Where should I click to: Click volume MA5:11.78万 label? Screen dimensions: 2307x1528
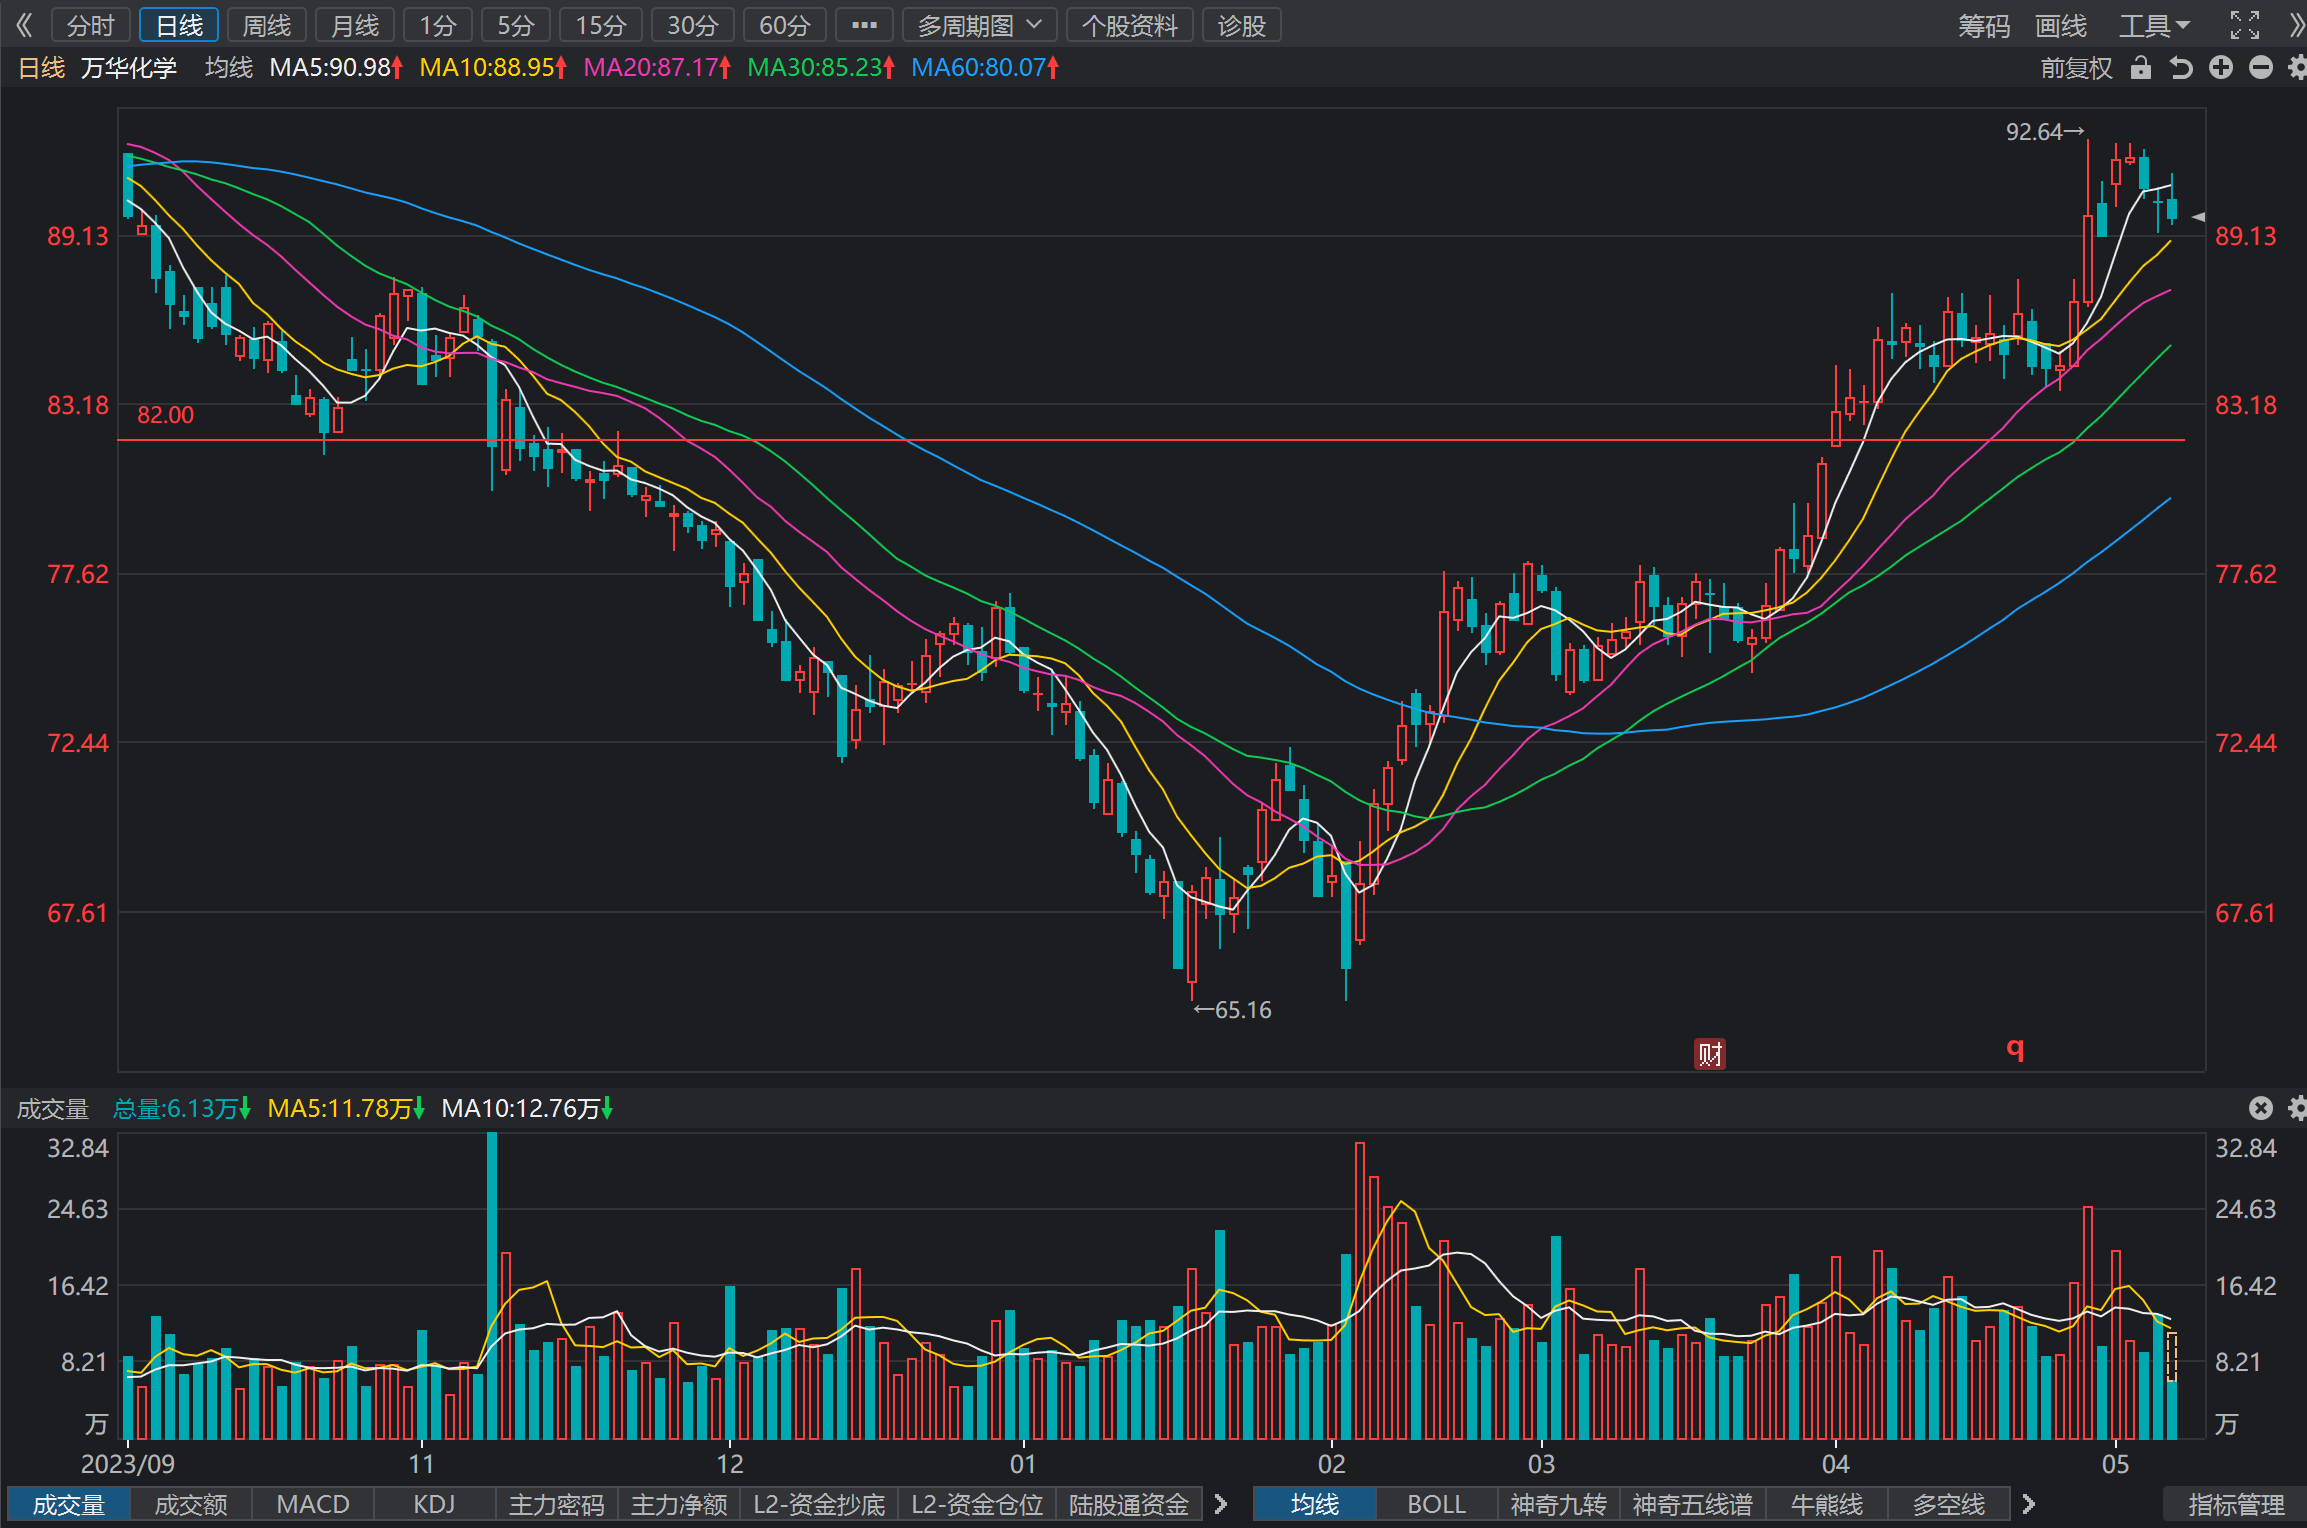(x=346, y=1108)
